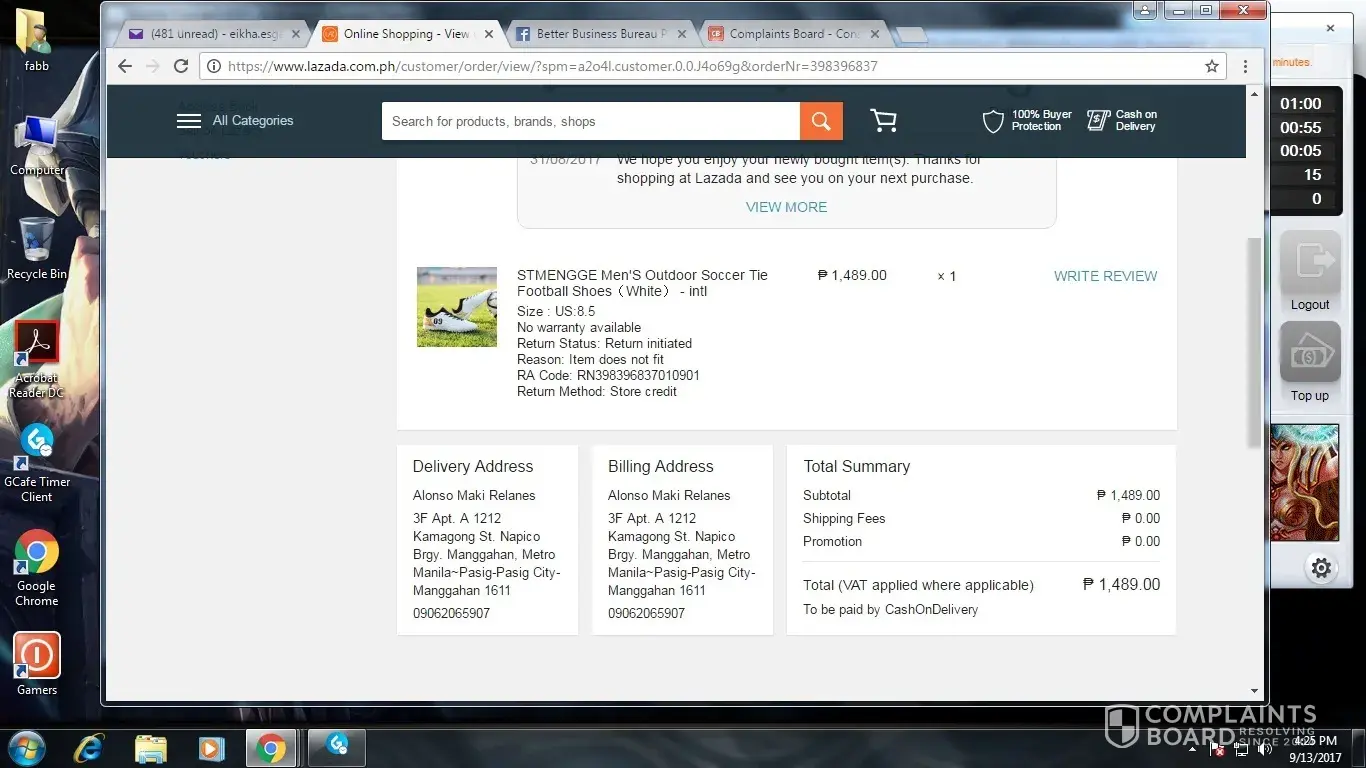
Task: Switch to the Better Business Bureau tab
Action: [x=600, y=34]
